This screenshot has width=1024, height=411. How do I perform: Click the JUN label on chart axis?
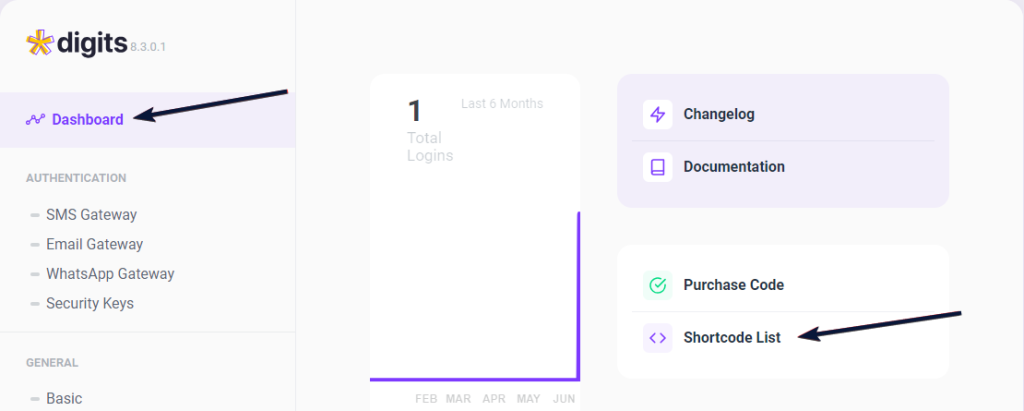point(563,399)
